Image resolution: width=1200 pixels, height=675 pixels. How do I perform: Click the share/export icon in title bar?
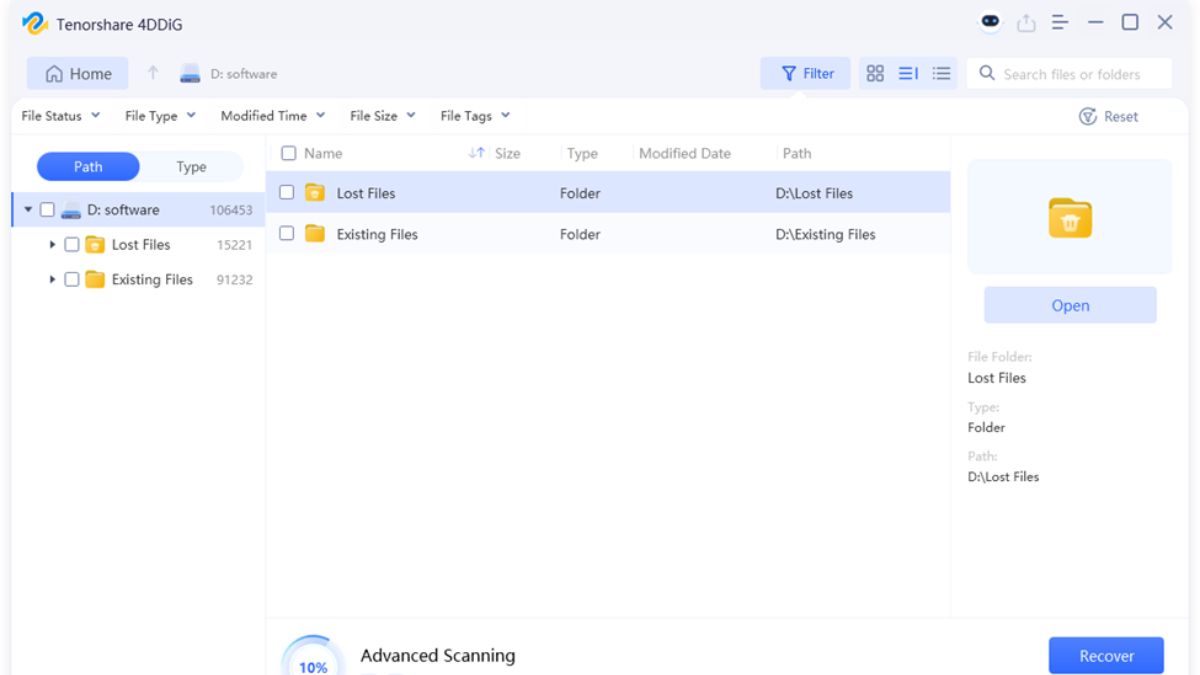1026,23
